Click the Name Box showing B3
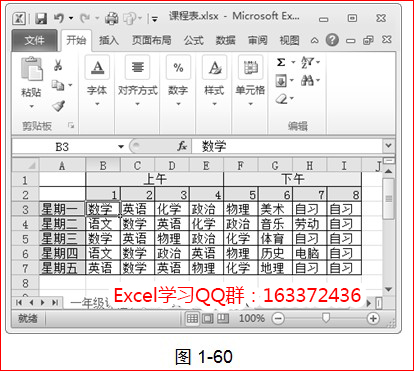The height and width of the screenshot is (371, 414). [x=63, y=146]
